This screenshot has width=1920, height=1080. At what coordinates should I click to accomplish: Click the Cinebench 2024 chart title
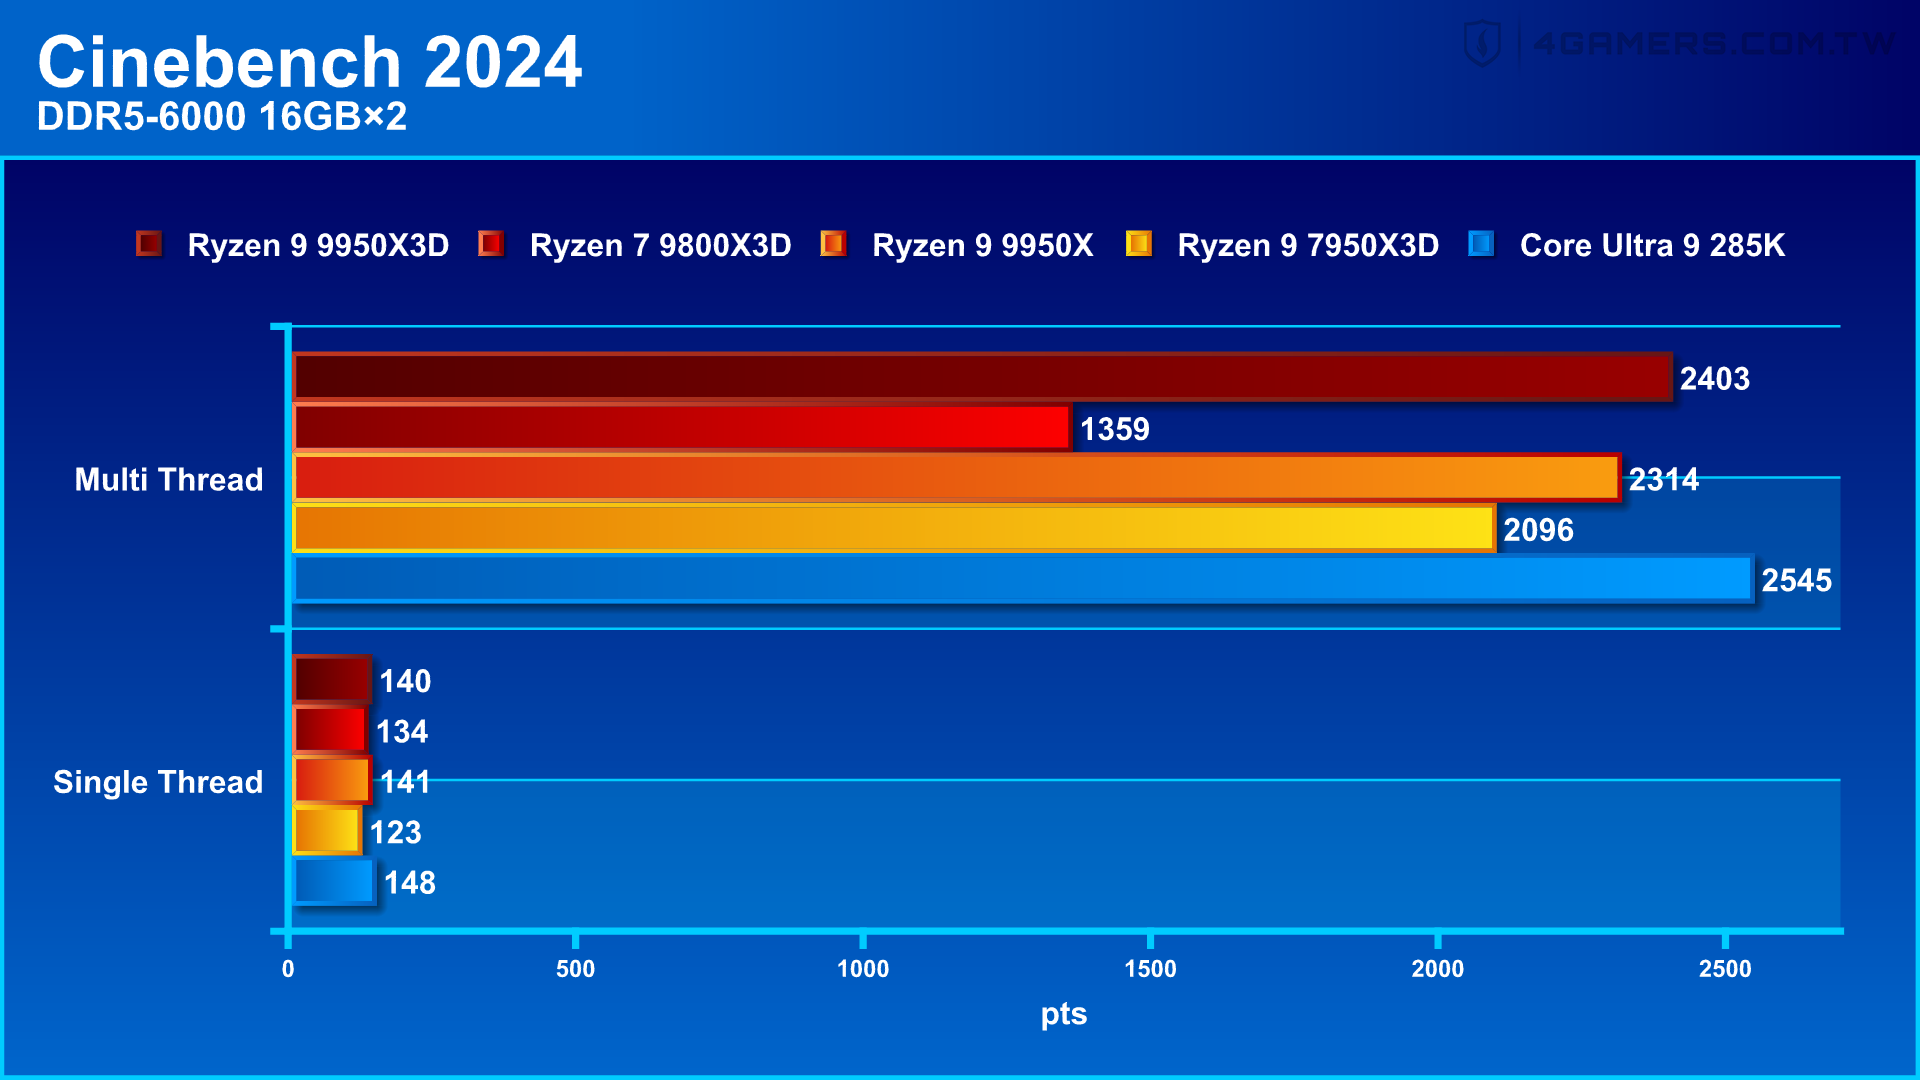(x=310, y=62)
